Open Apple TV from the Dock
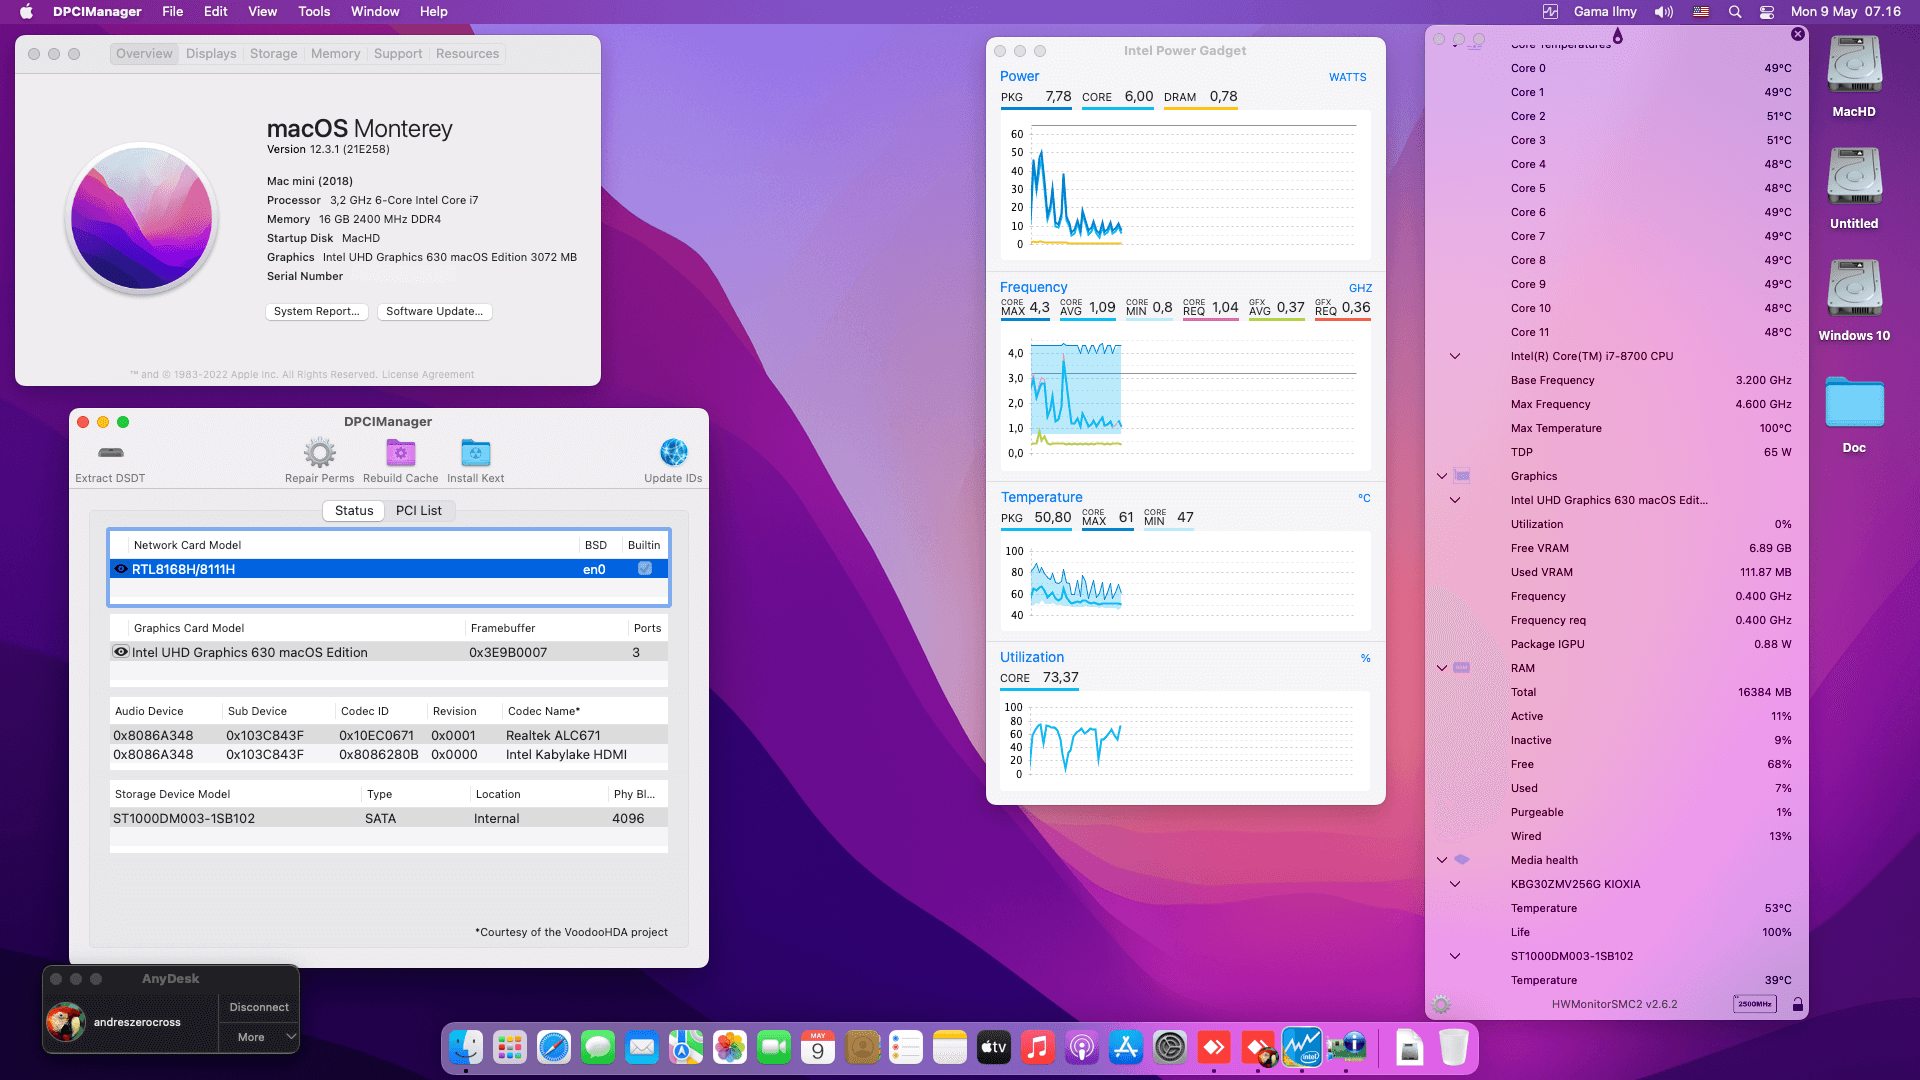The height and width of the screenshot is (1080, 1920). (994, 1047)
